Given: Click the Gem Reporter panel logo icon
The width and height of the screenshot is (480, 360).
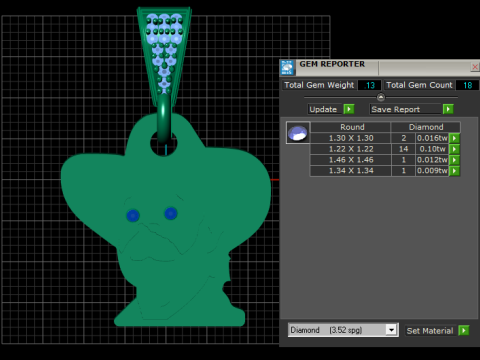Looking at the screenshot, I should pos(287,68).
